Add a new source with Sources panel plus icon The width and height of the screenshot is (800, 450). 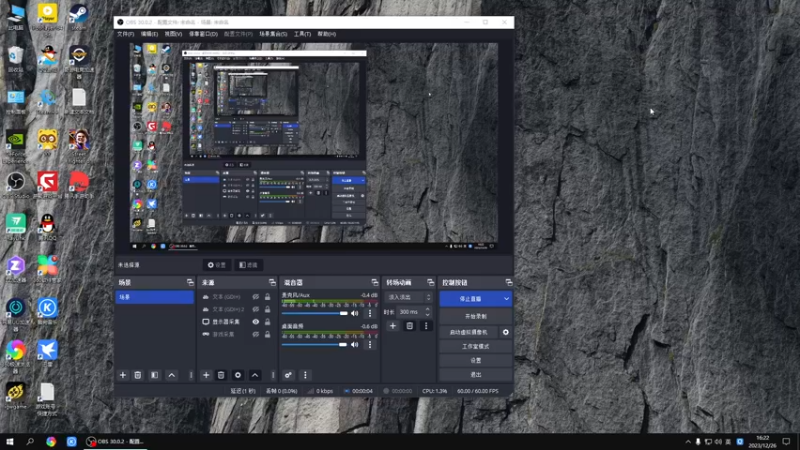pyautogui.click(x=206, y=375)
